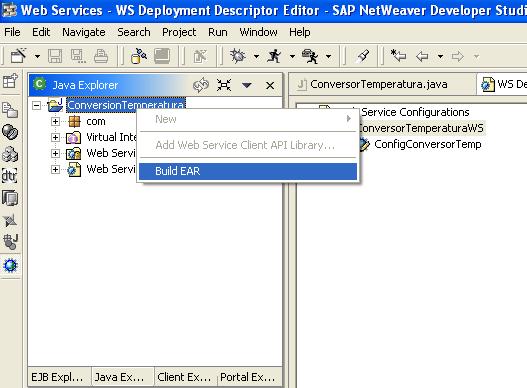Viewport: 527px width, 388px height.
Task: Select the com package item
Action: [96, 121]
